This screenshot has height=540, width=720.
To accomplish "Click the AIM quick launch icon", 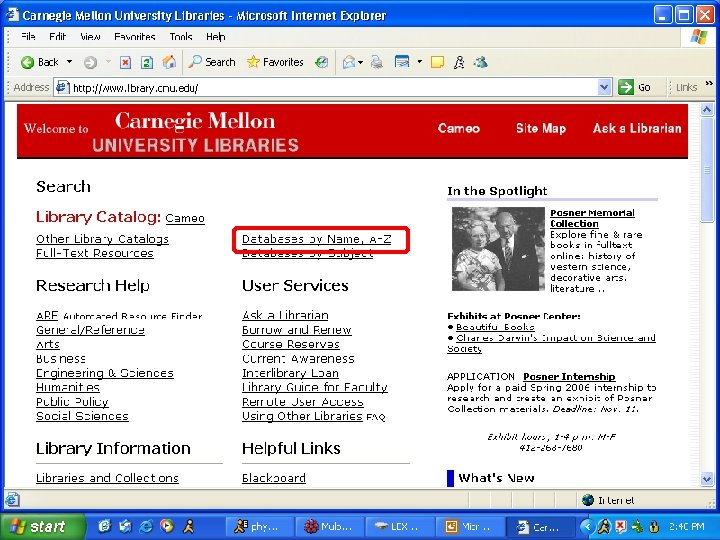I will (x=189, y=526).
